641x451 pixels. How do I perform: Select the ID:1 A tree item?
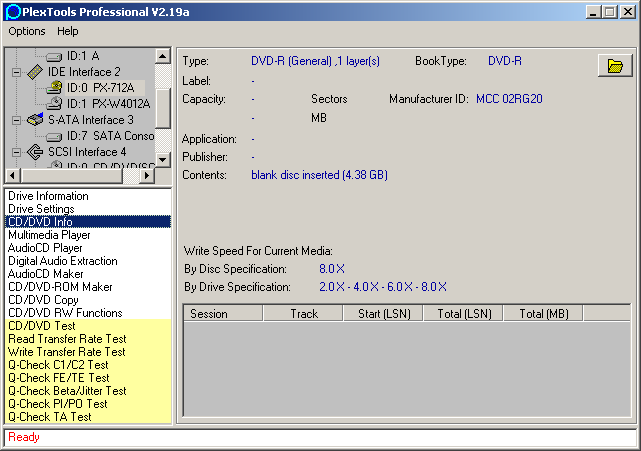(83, 56)
